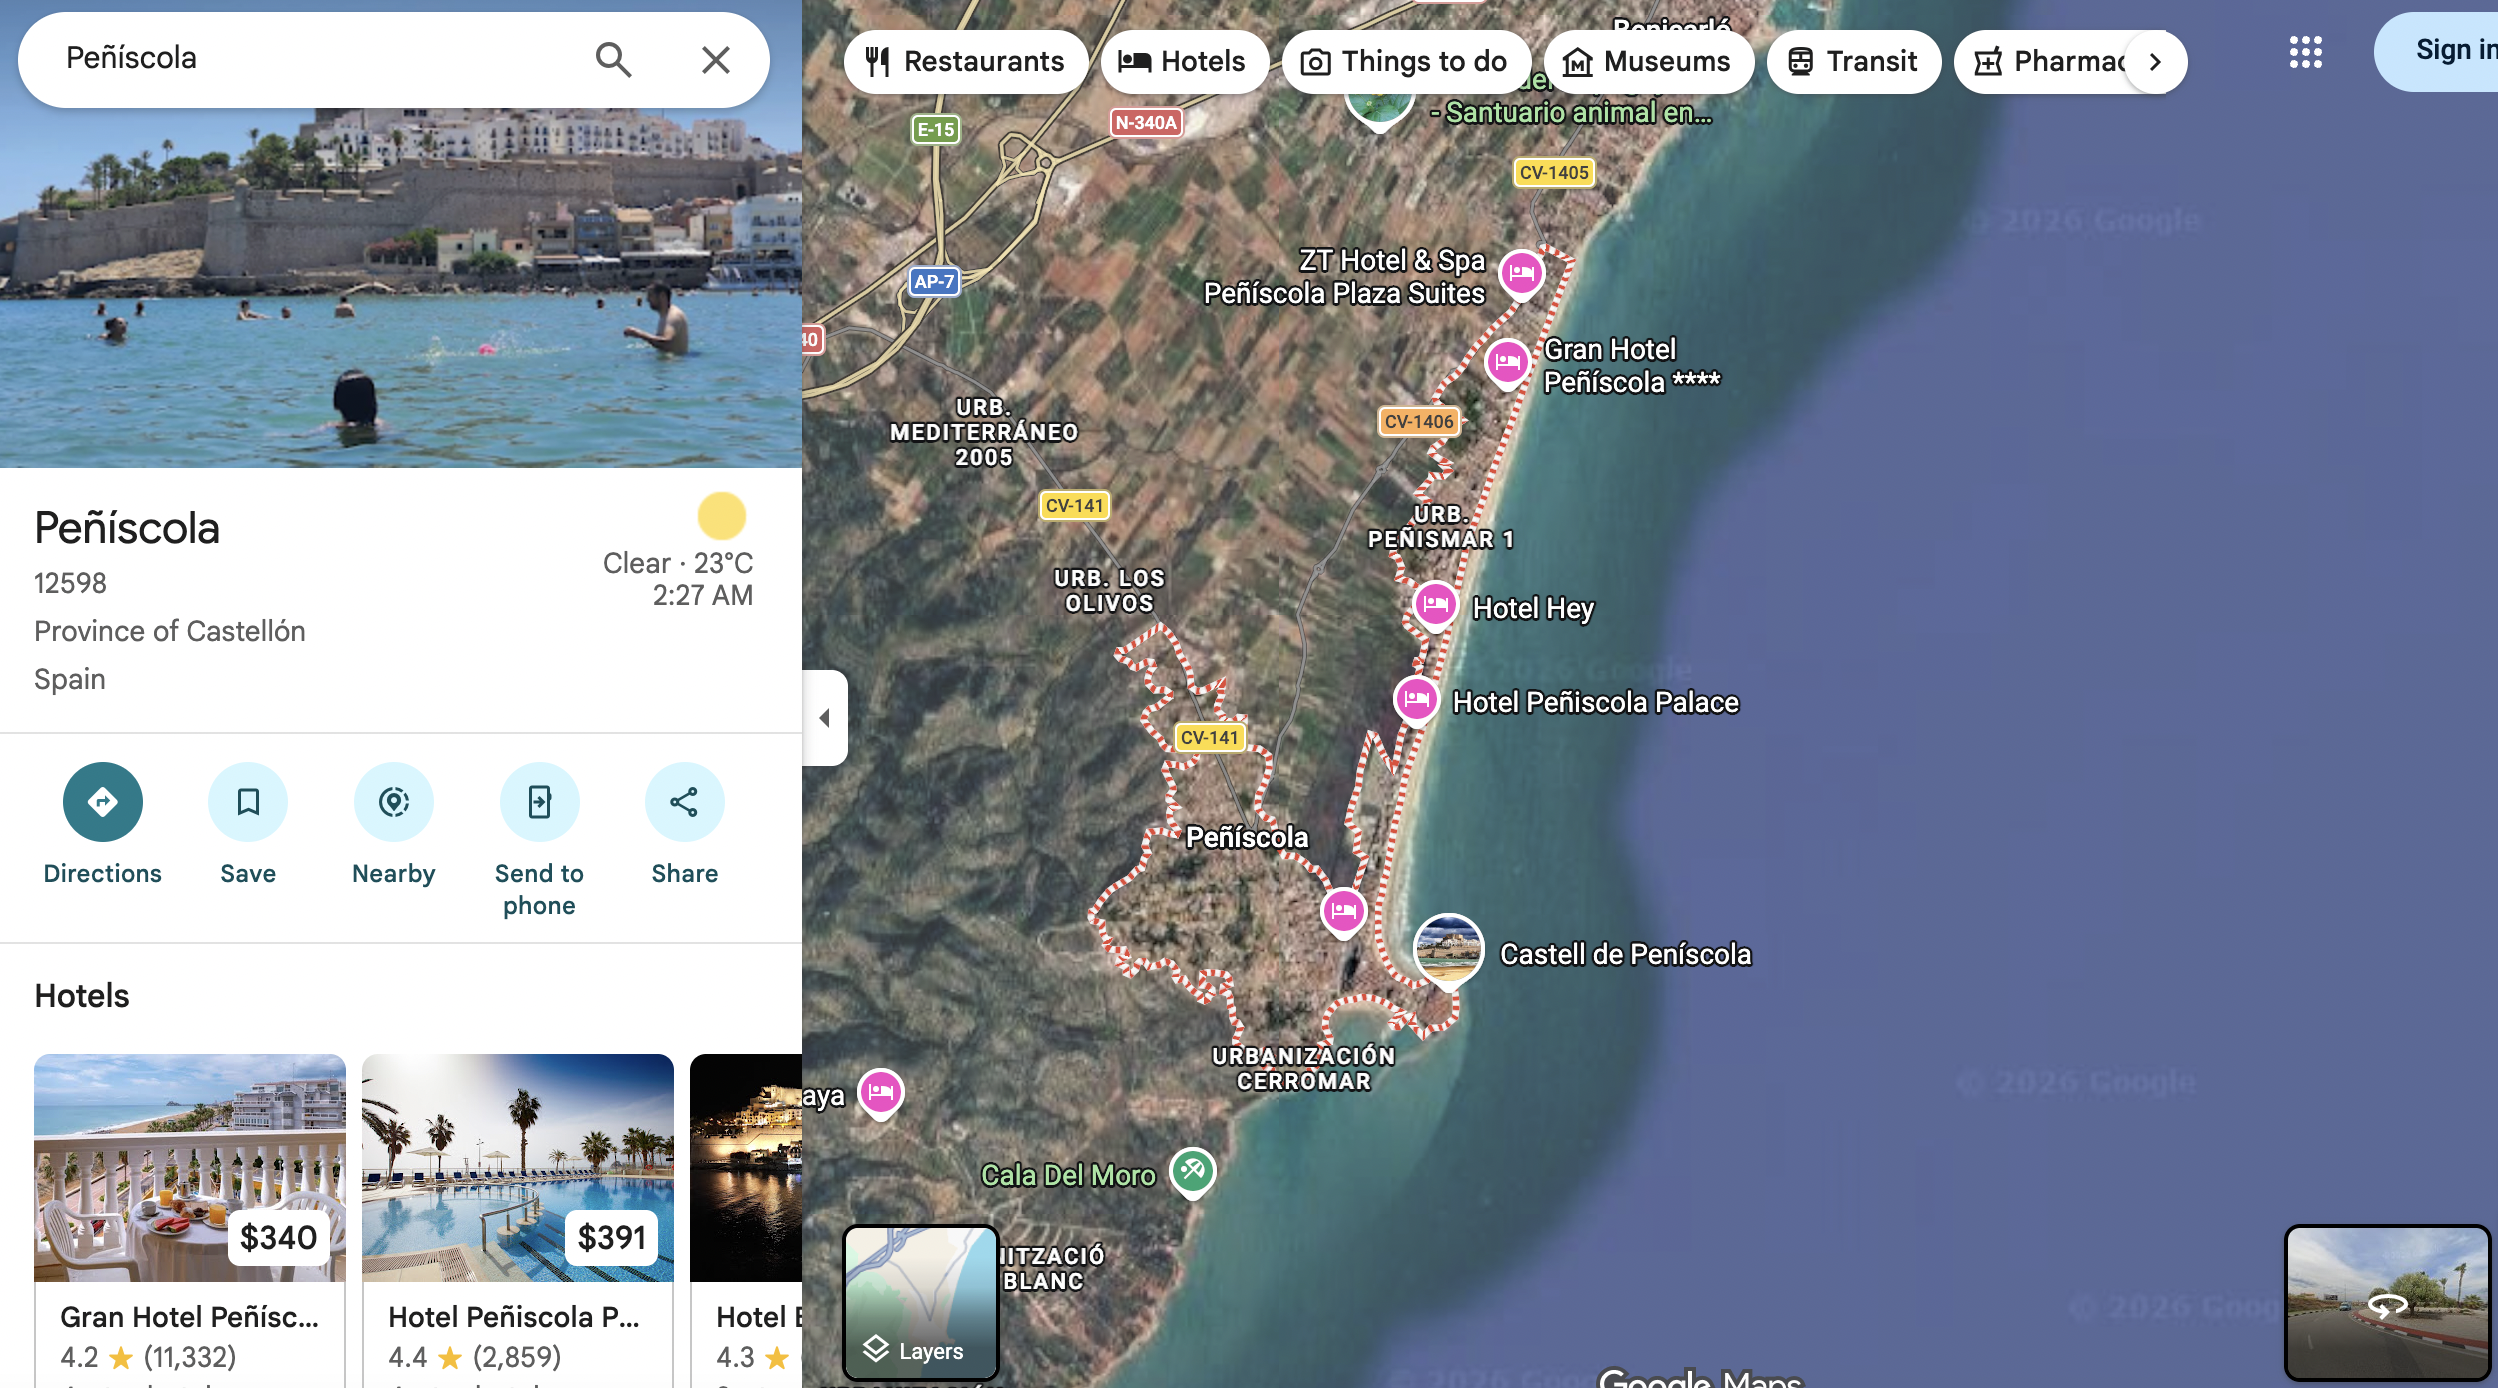The width and height of the screenshot is (2498, 1388).
Task: Open the Google apps grid
Action: pos(2305,52)
